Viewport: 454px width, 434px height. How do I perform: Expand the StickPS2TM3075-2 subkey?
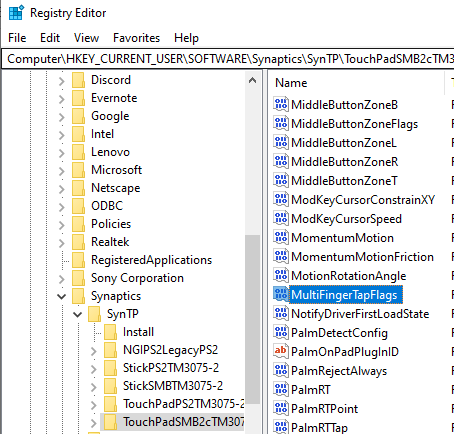(x=94, y=368)
